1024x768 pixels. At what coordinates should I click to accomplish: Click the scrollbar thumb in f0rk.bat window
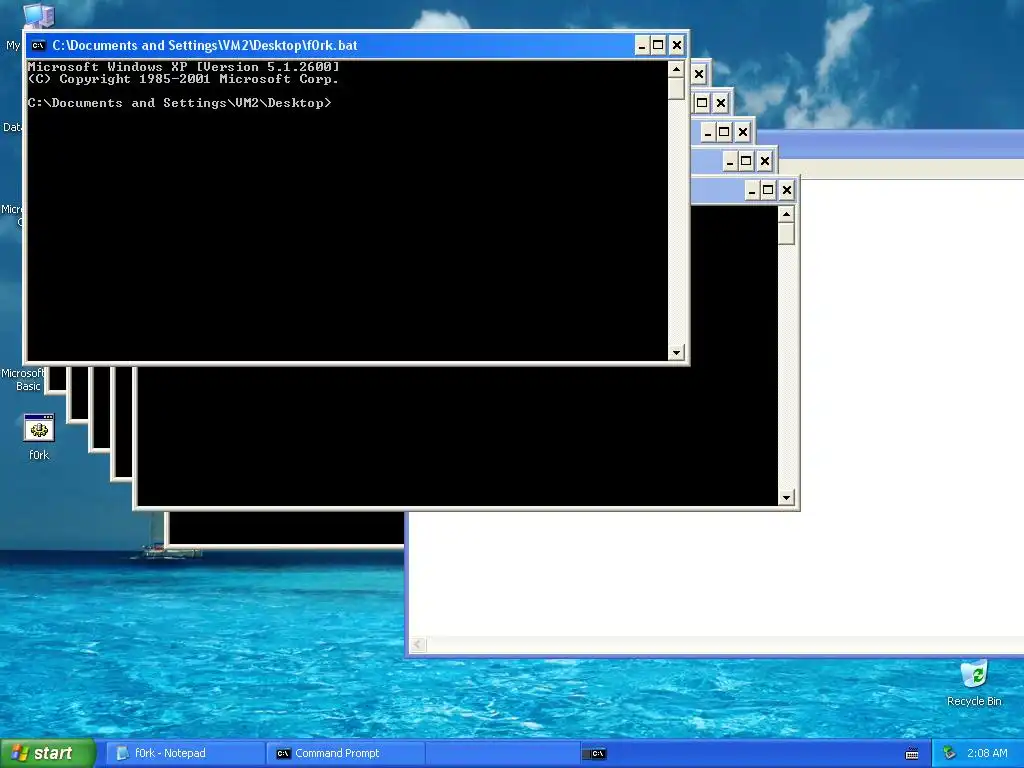(x=676, y=88)
